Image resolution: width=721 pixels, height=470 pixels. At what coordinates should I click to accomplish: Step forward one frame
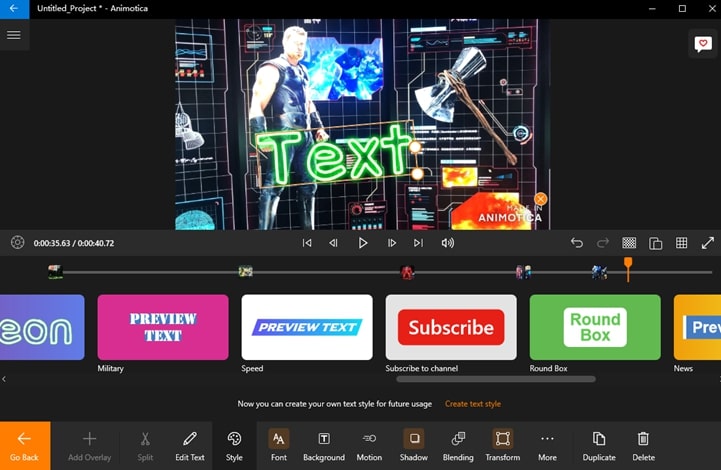391,243
